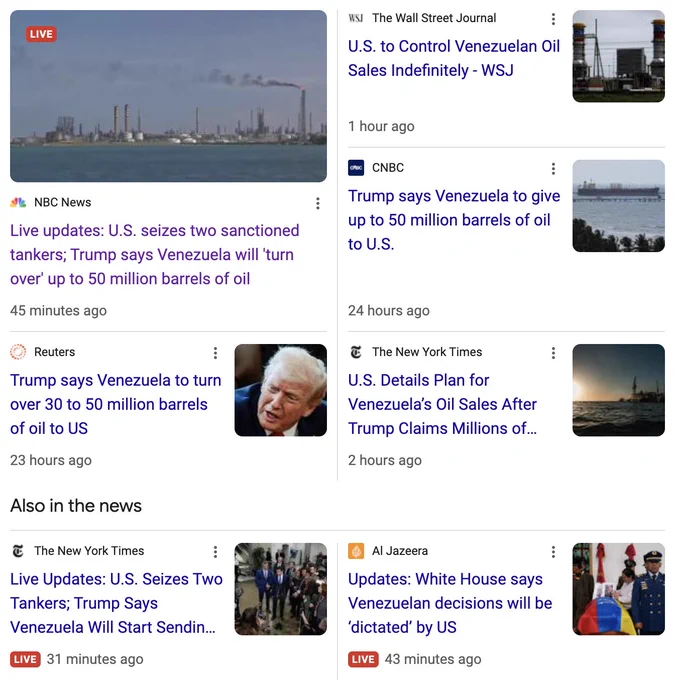Viewport: 675px width, 680px height.
Task: Click the WSJ power plant thumbnail
Action: pyautogui.click(x=619, y=56)
